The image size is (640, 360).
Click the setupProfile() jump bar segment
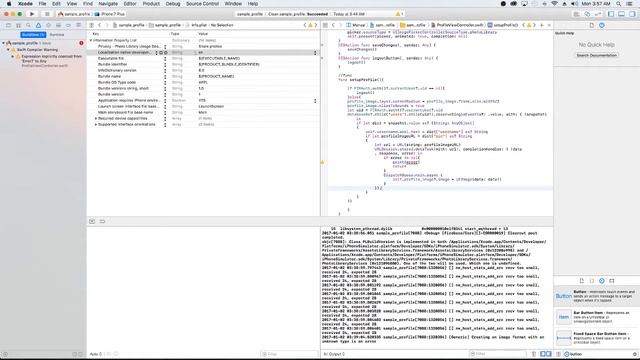pos(503,25)
